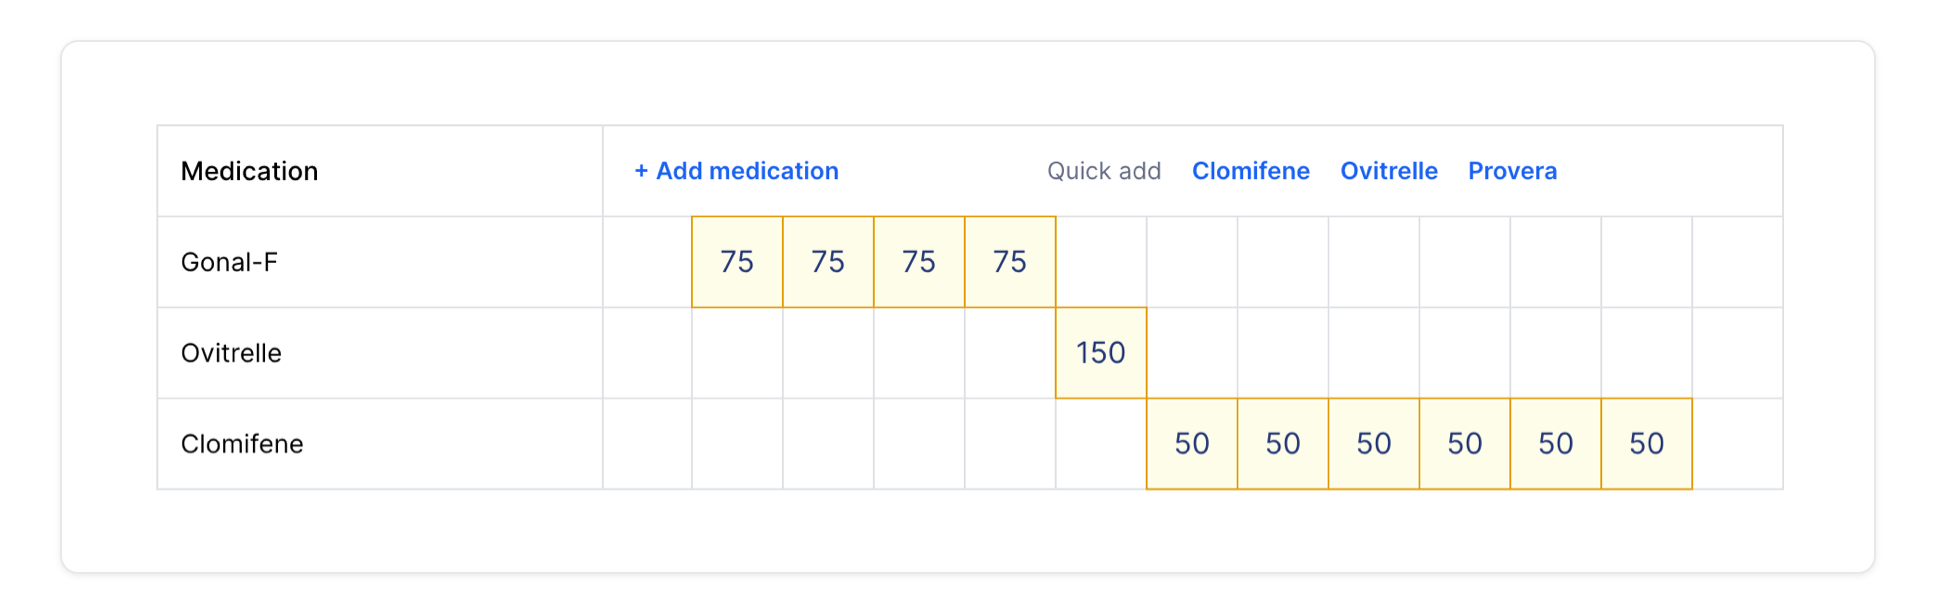Pick the third 50 dose cell for Clomifene
The width and height of the screenshot is (1948, 616).
[x=1374, y=444]
